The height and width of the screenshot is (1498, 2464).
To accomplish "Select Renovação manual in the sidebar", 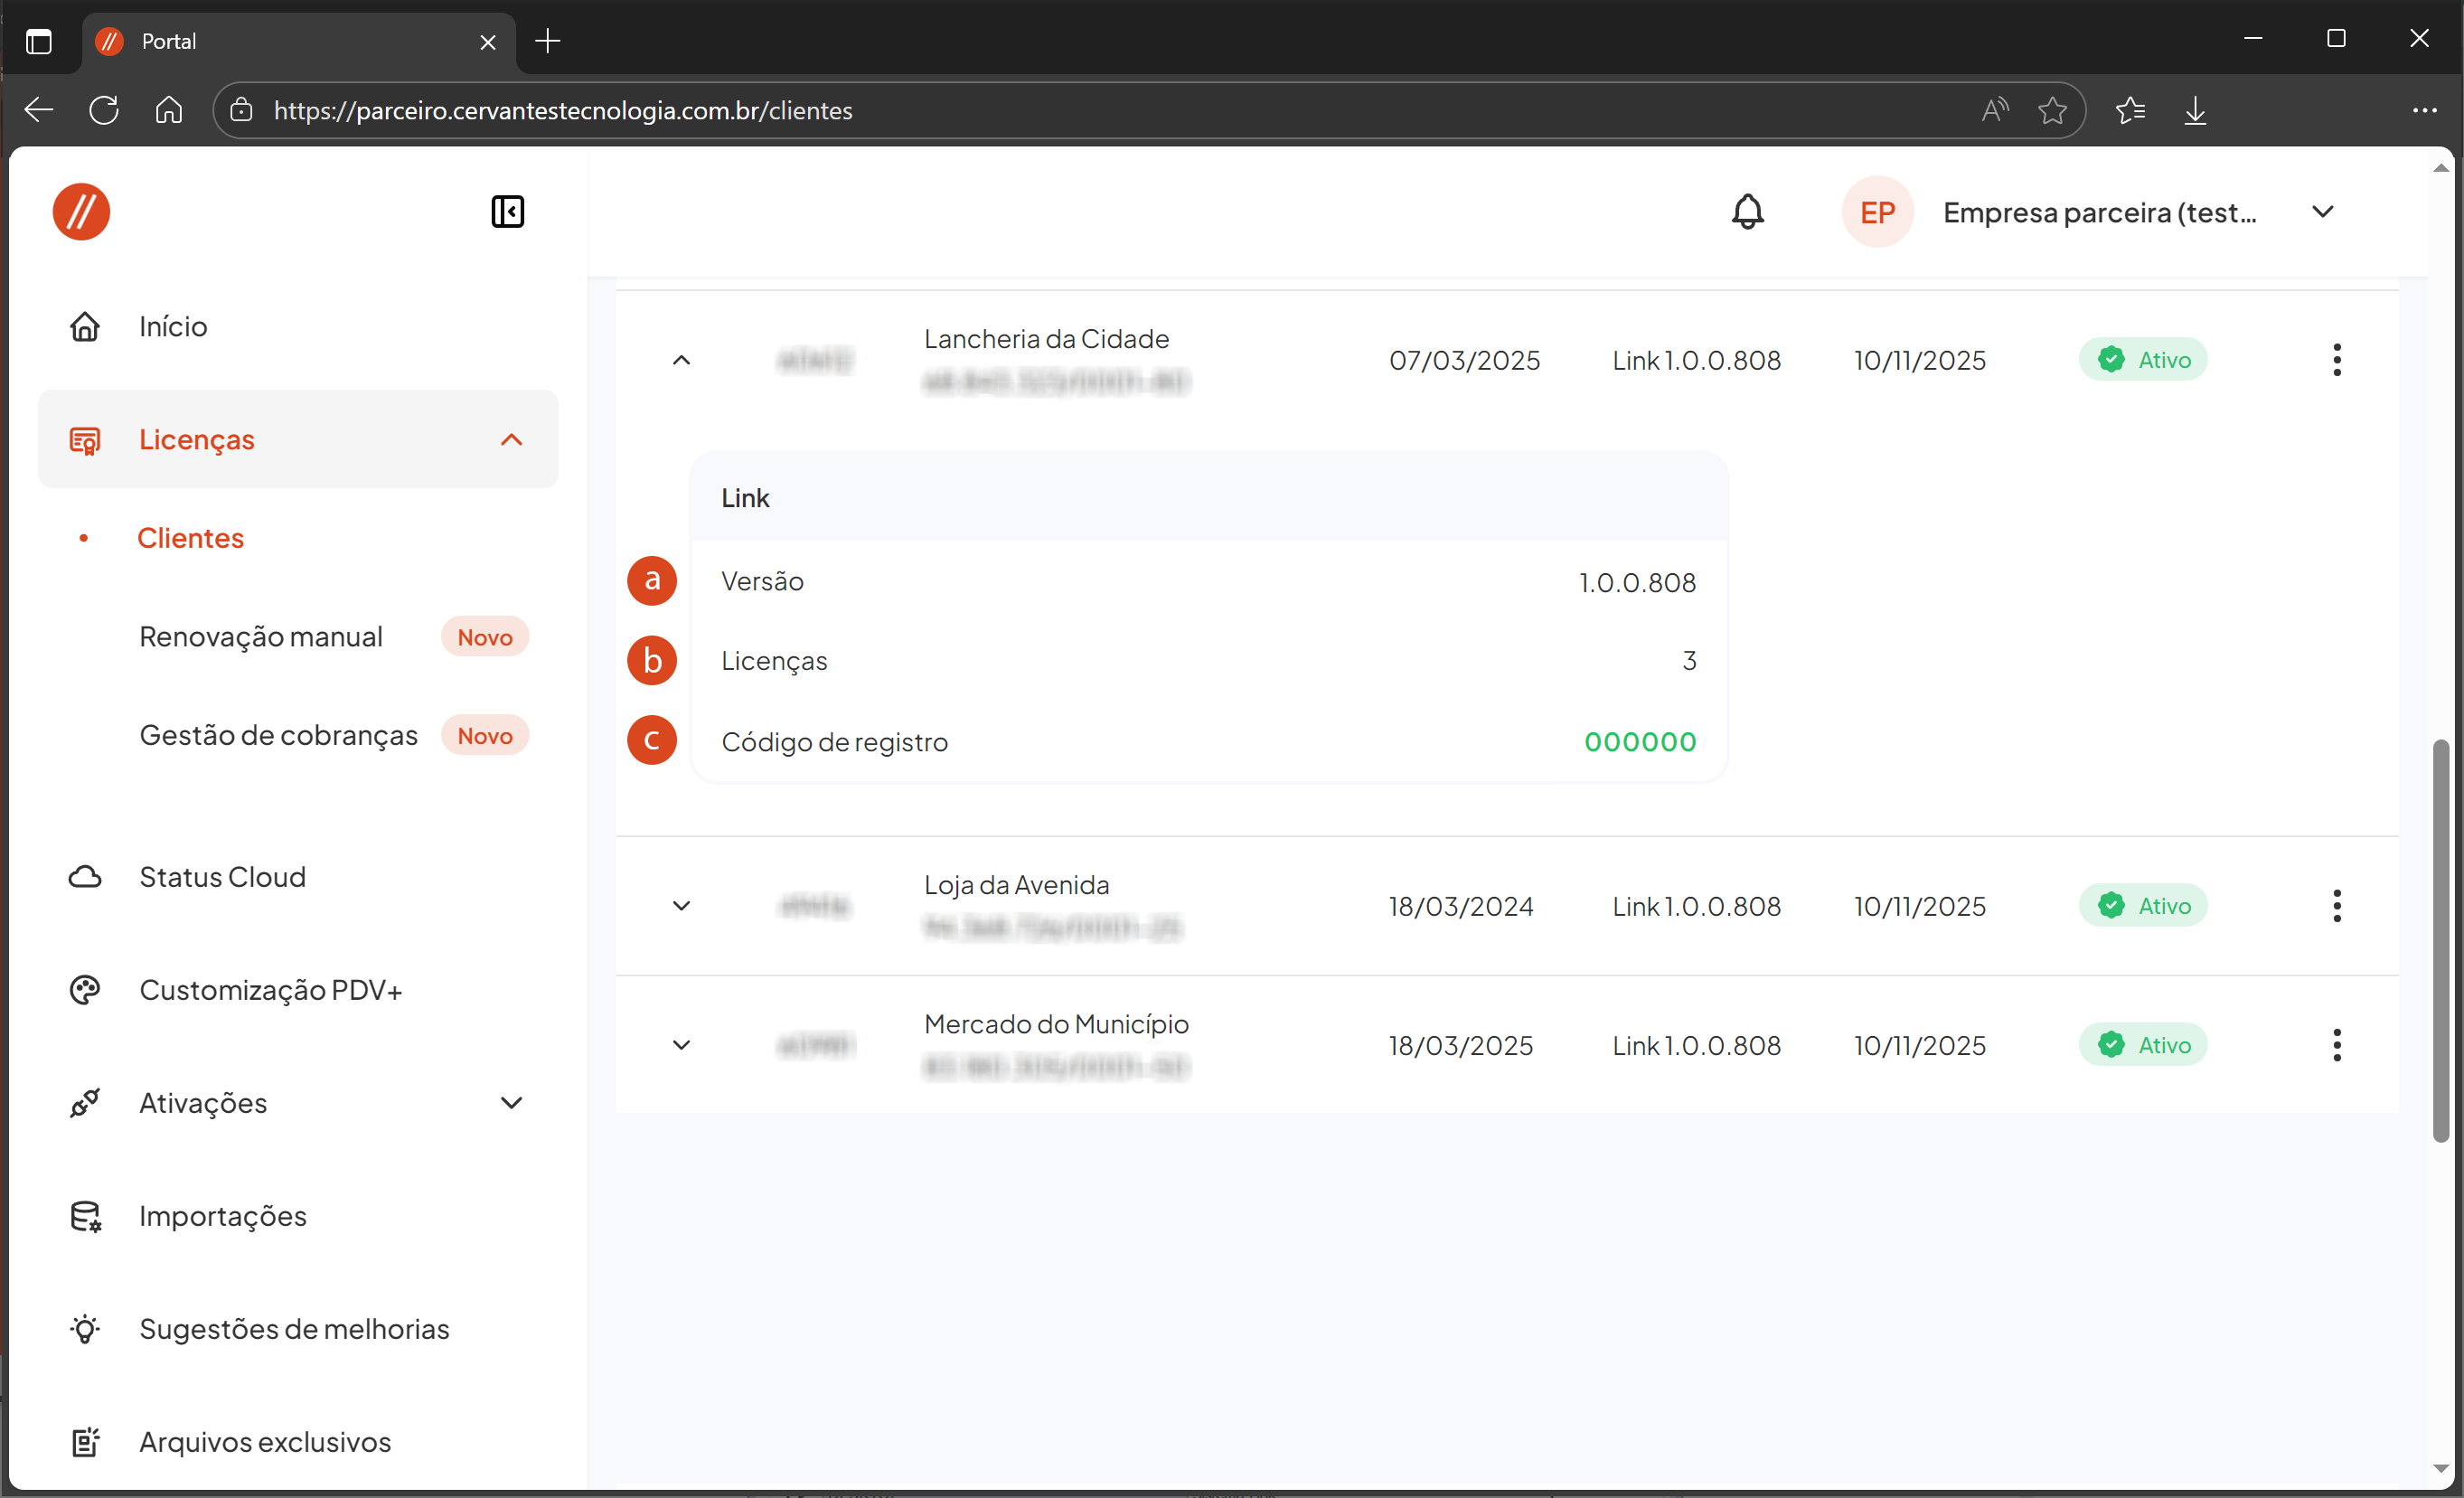I will 261,637.
